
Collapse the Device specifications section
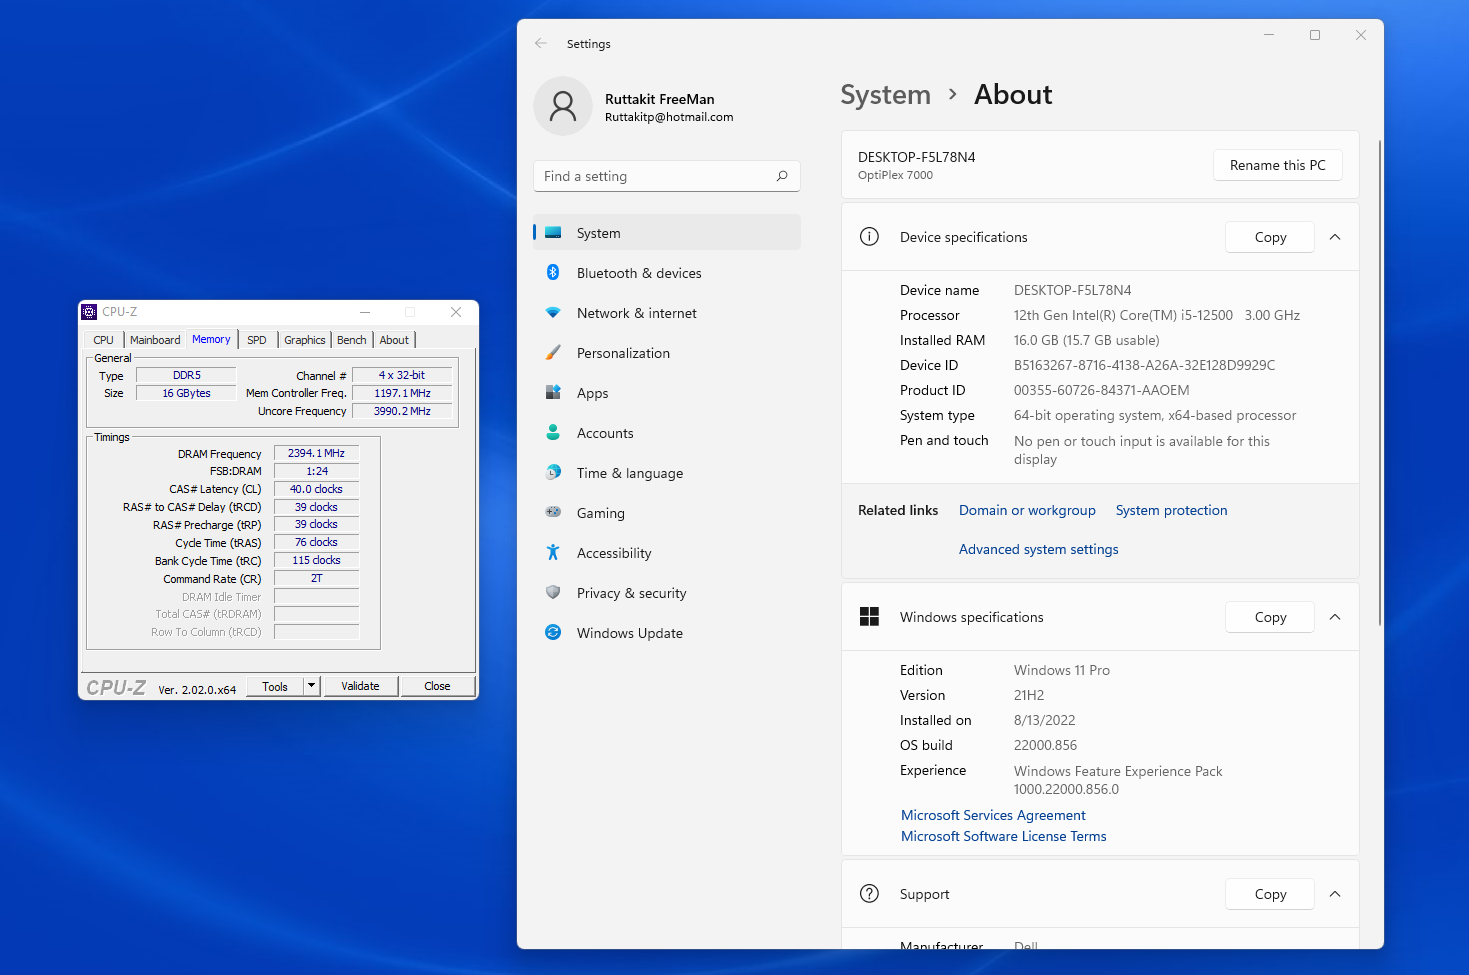pos(1335,237)
